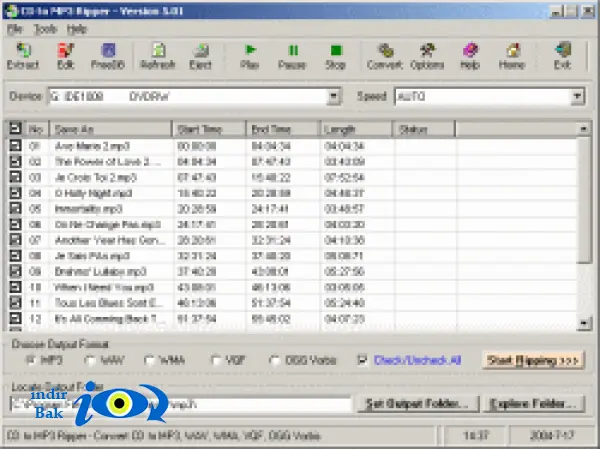Click the track list scrollbar thumb
600x449 pixels.
coord(584,200)
